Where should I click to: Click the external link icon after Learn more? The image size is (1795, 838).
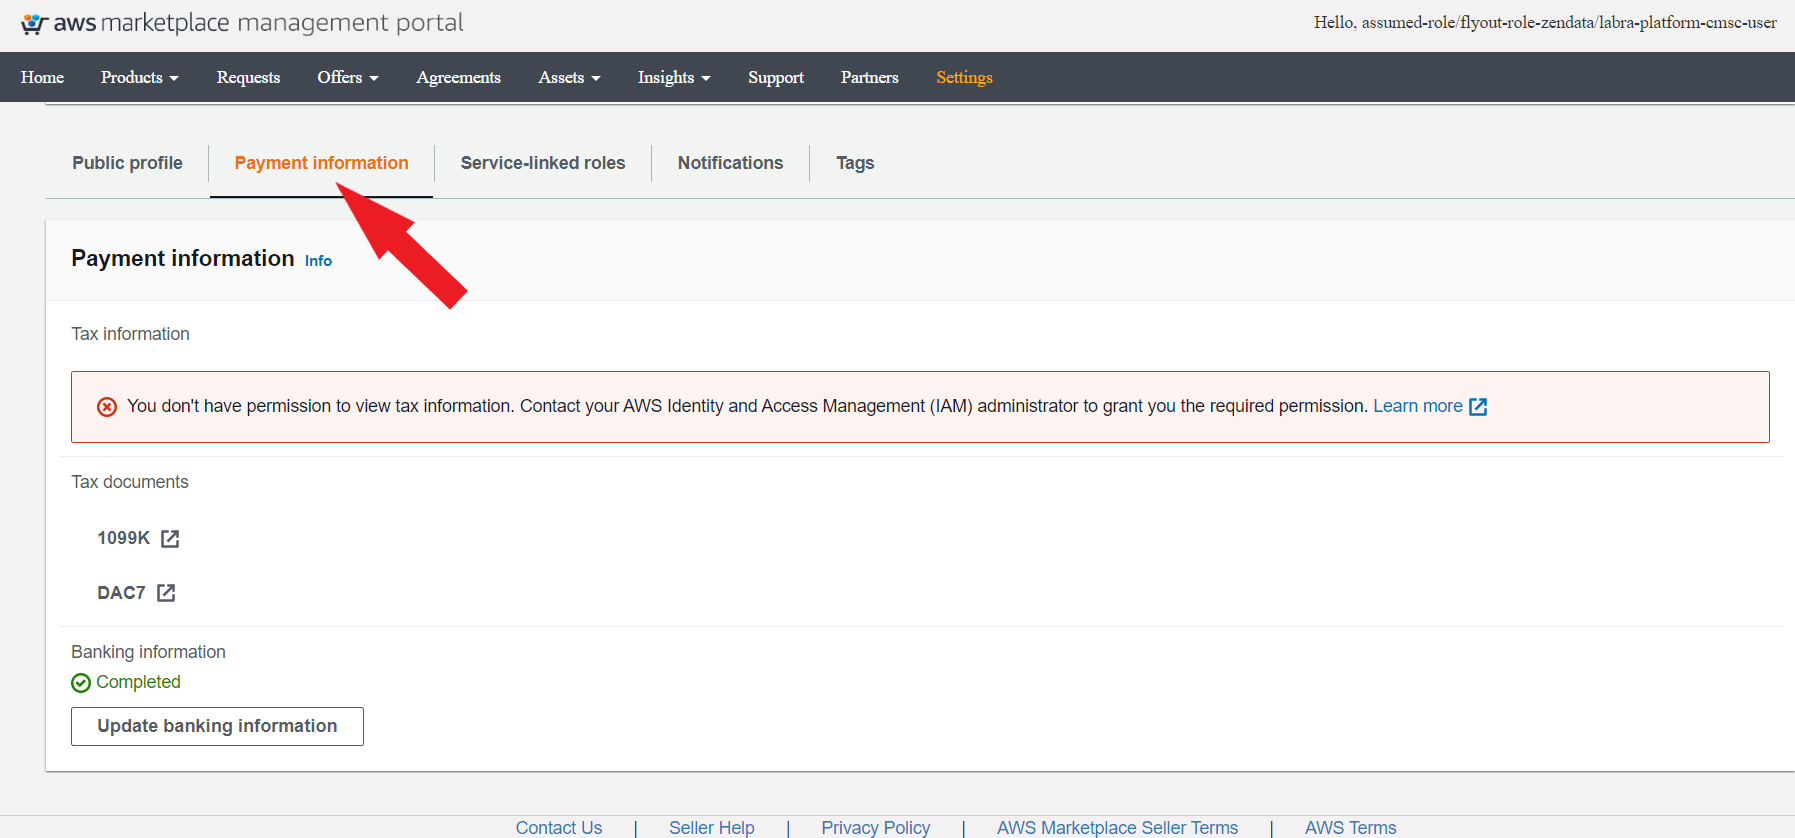(x=1478, y=407)
